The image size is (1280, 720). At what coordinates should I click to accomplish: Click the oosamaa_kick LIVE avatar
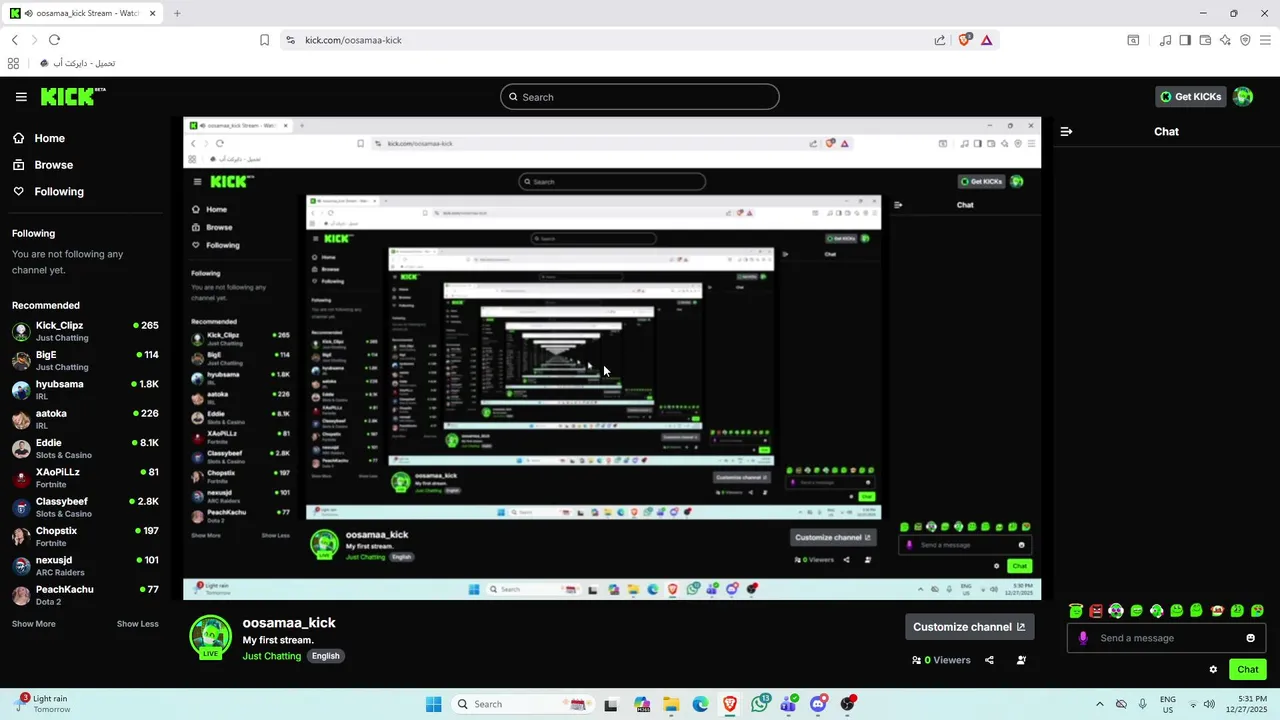210,638
